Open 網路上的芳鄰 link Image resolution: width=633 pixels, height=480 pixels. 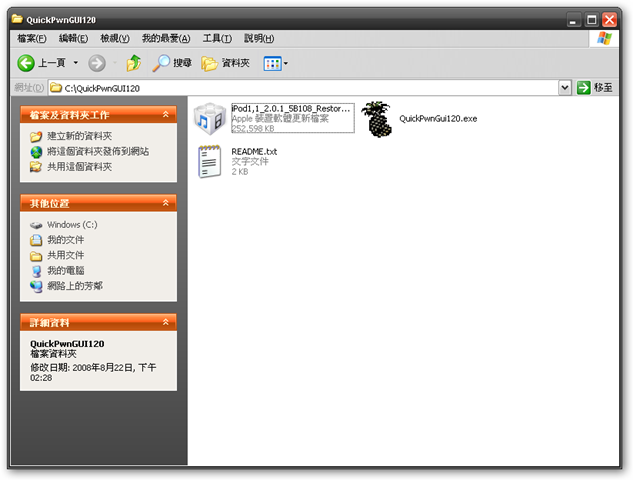coord(75,286)
